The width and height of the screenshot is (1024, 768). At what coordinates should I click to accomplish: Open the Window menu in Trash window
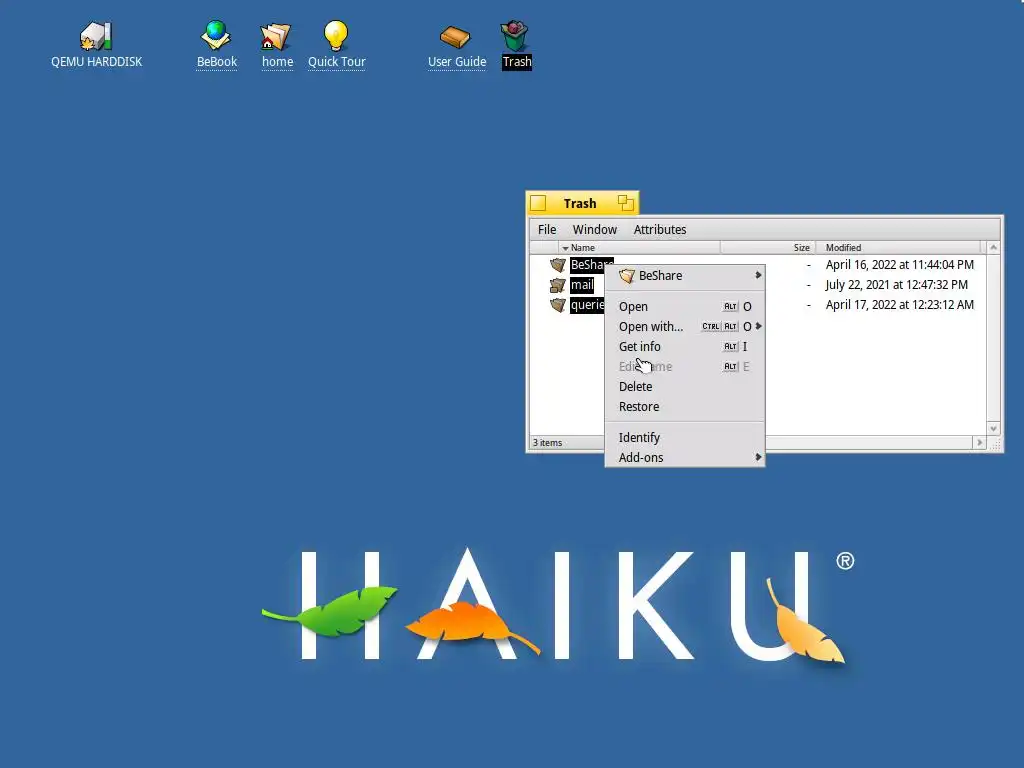[594, 229]
